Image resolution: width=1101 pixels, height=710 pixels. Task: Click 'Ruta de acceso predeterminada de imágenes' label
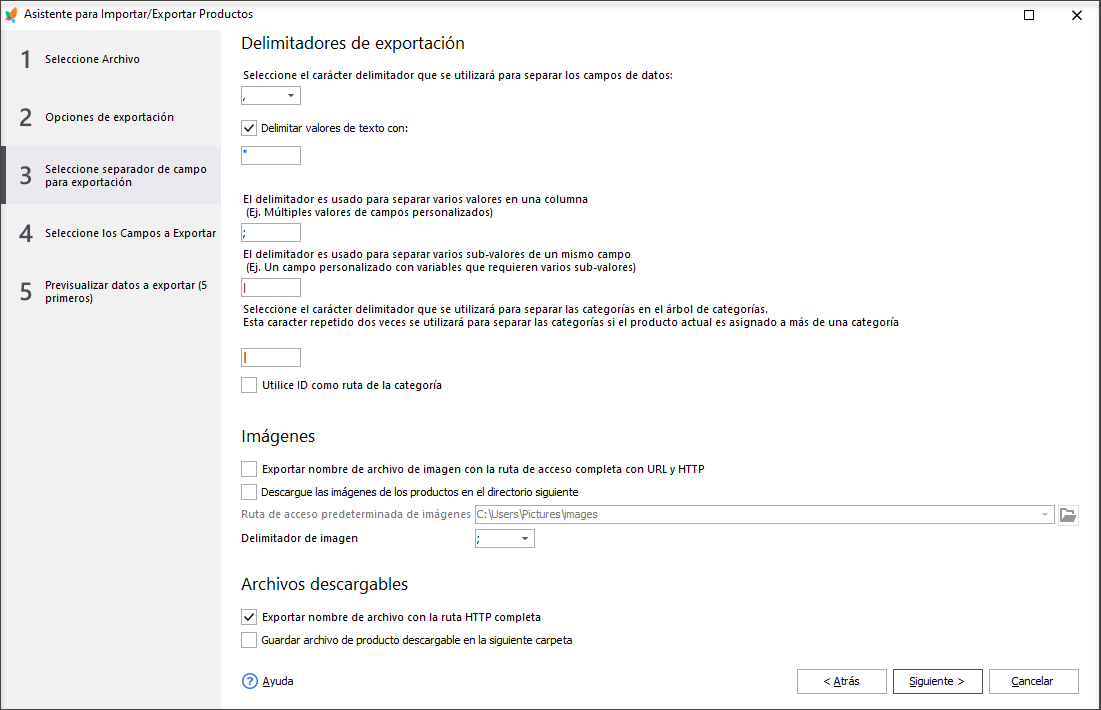(x=355, y=515)
